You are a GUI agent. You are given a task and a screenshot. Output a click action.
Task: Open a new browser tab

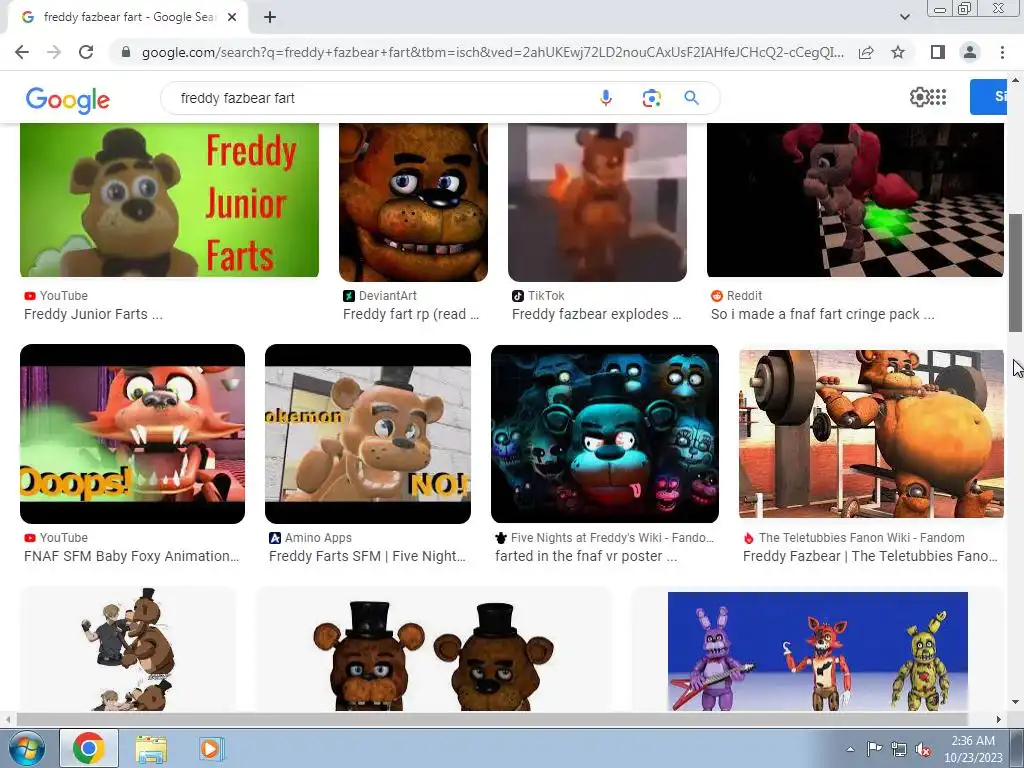[270, 18]
